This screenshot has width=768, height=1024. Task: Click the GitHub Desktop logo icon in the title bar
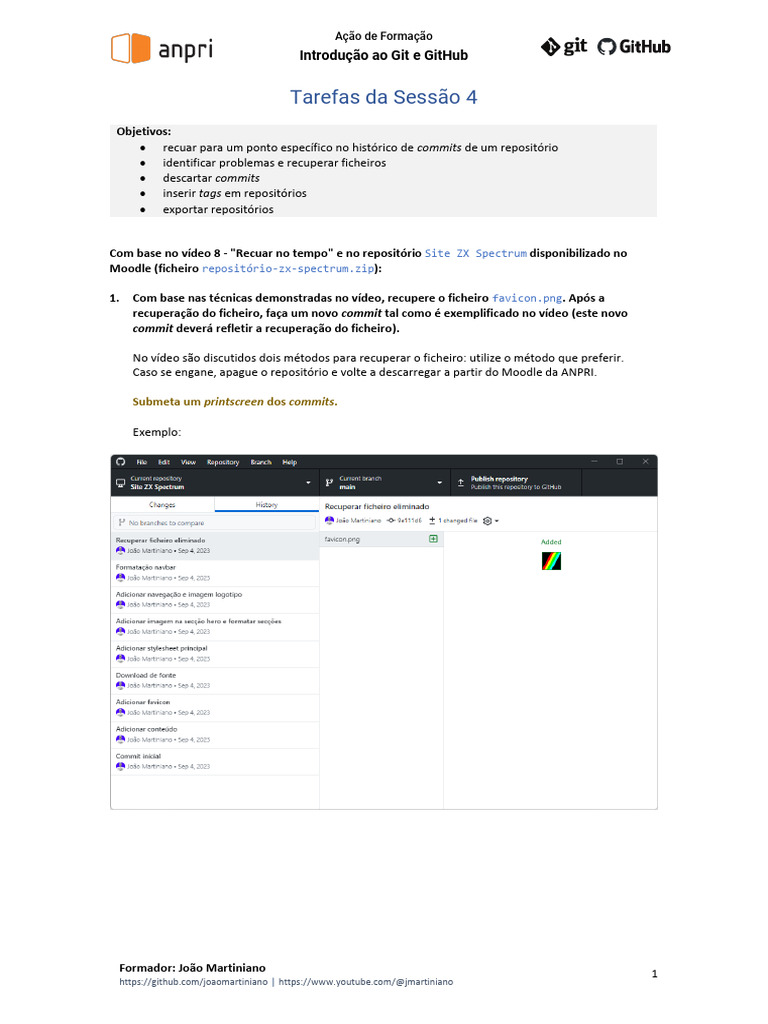[121, 462]
